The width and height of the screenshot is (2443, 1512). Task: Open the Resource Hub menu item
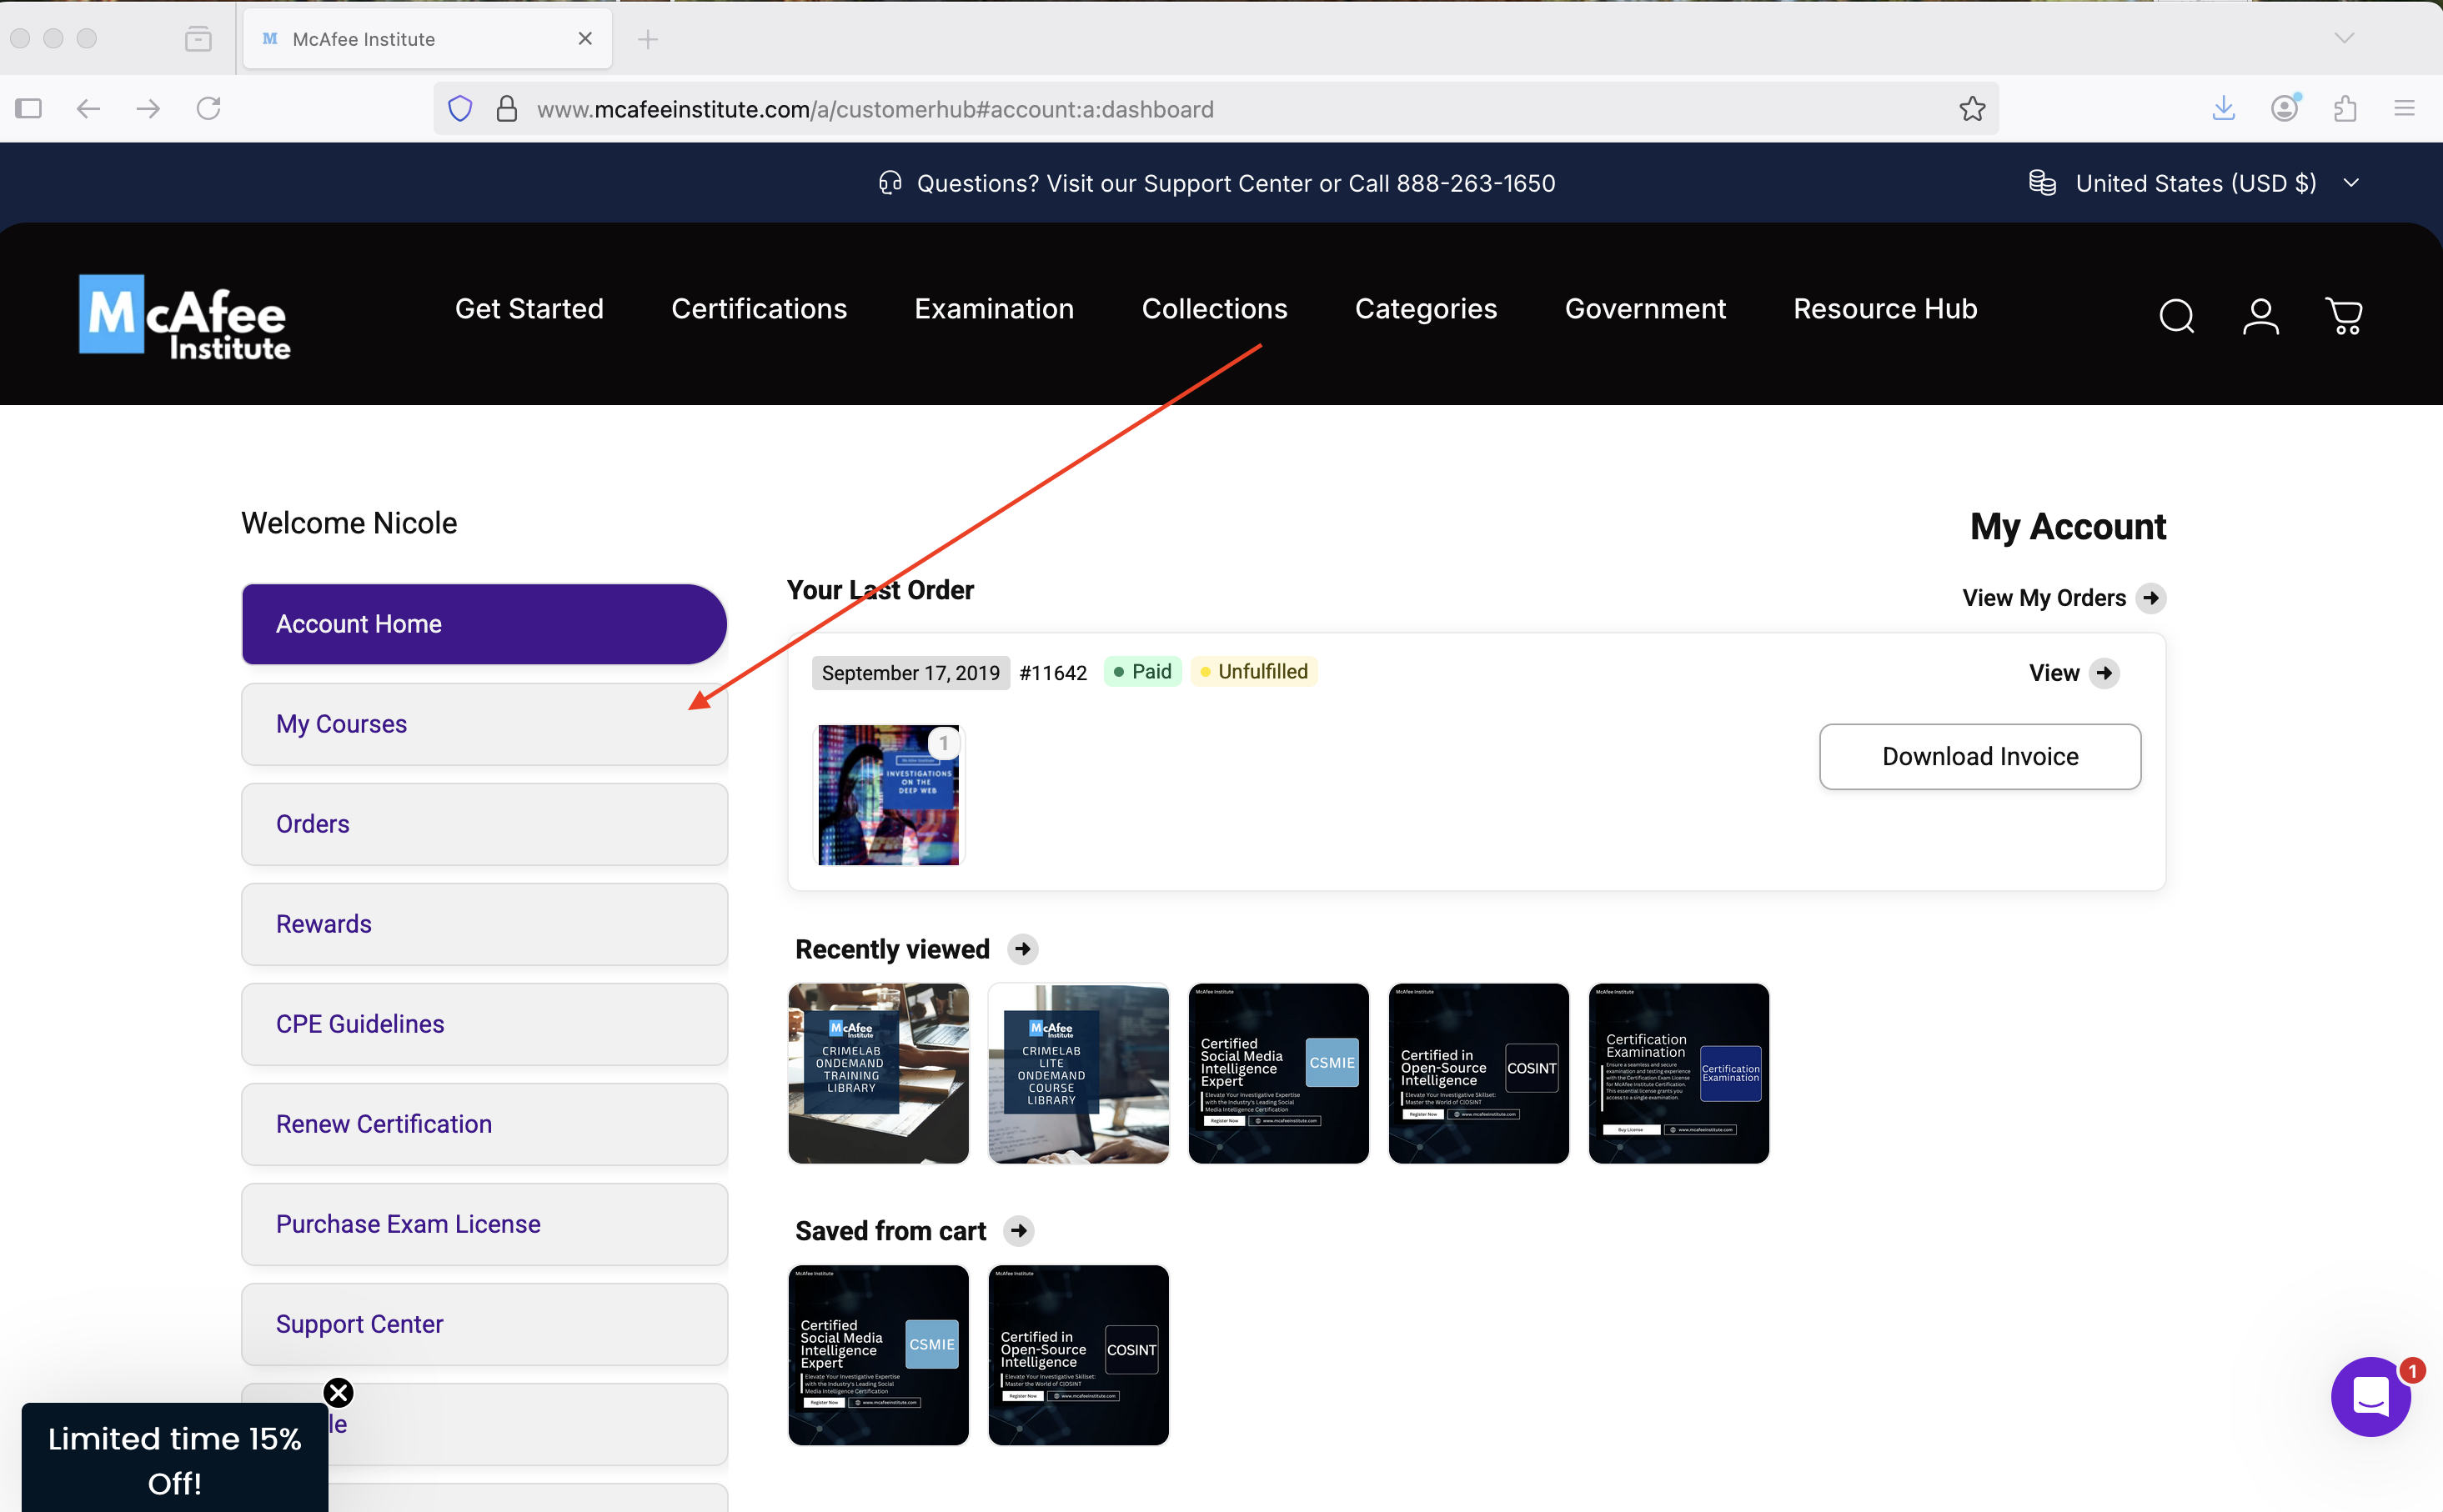click(x=1885, y=309)
